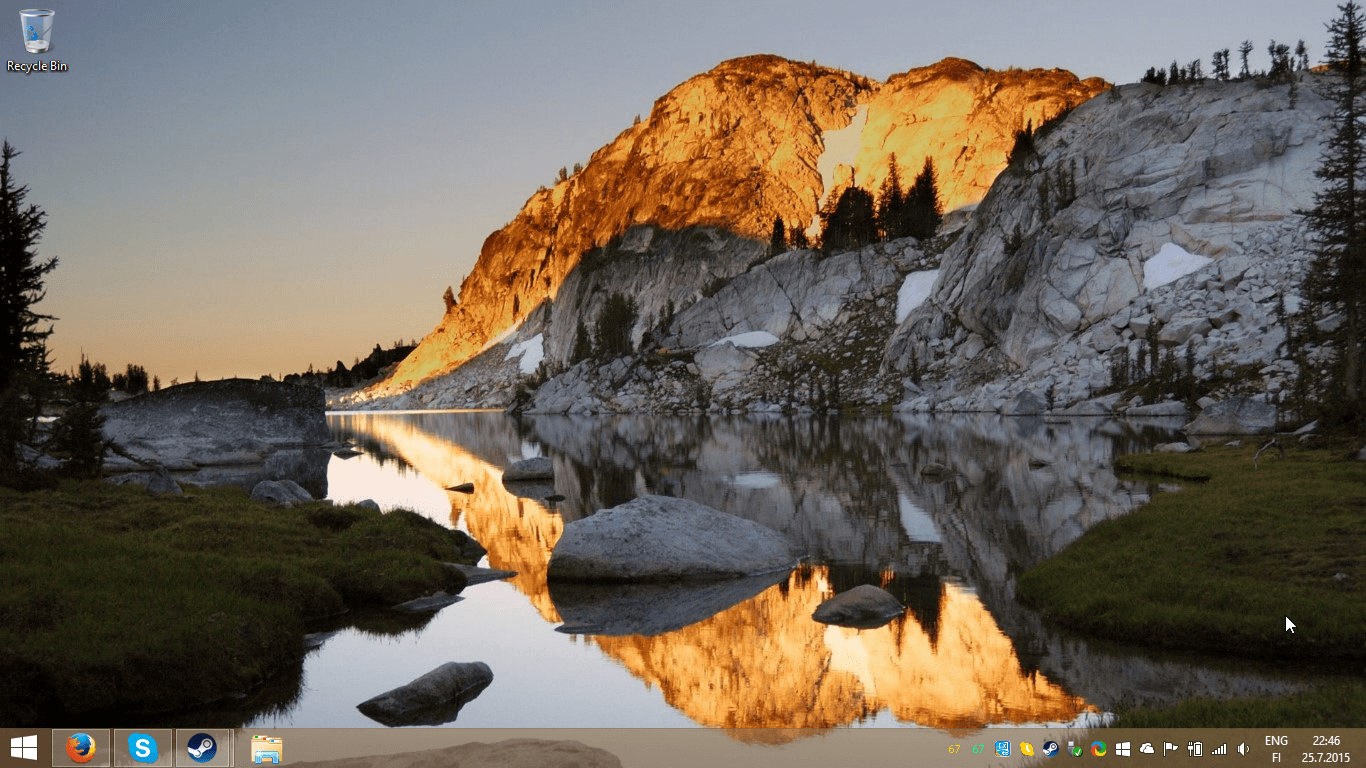
Task: Click the green 67 temperature tray reading
Action: coord(978,749)
